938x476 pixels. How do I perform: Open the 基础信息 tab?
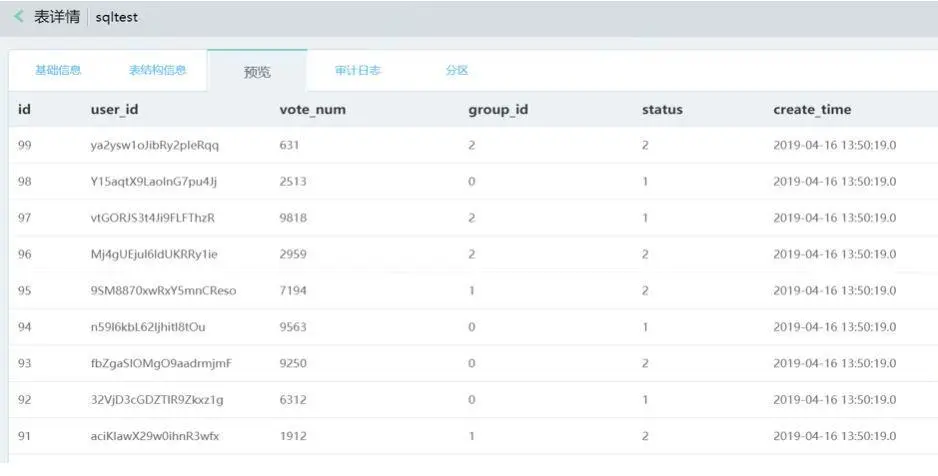[58, 71]
